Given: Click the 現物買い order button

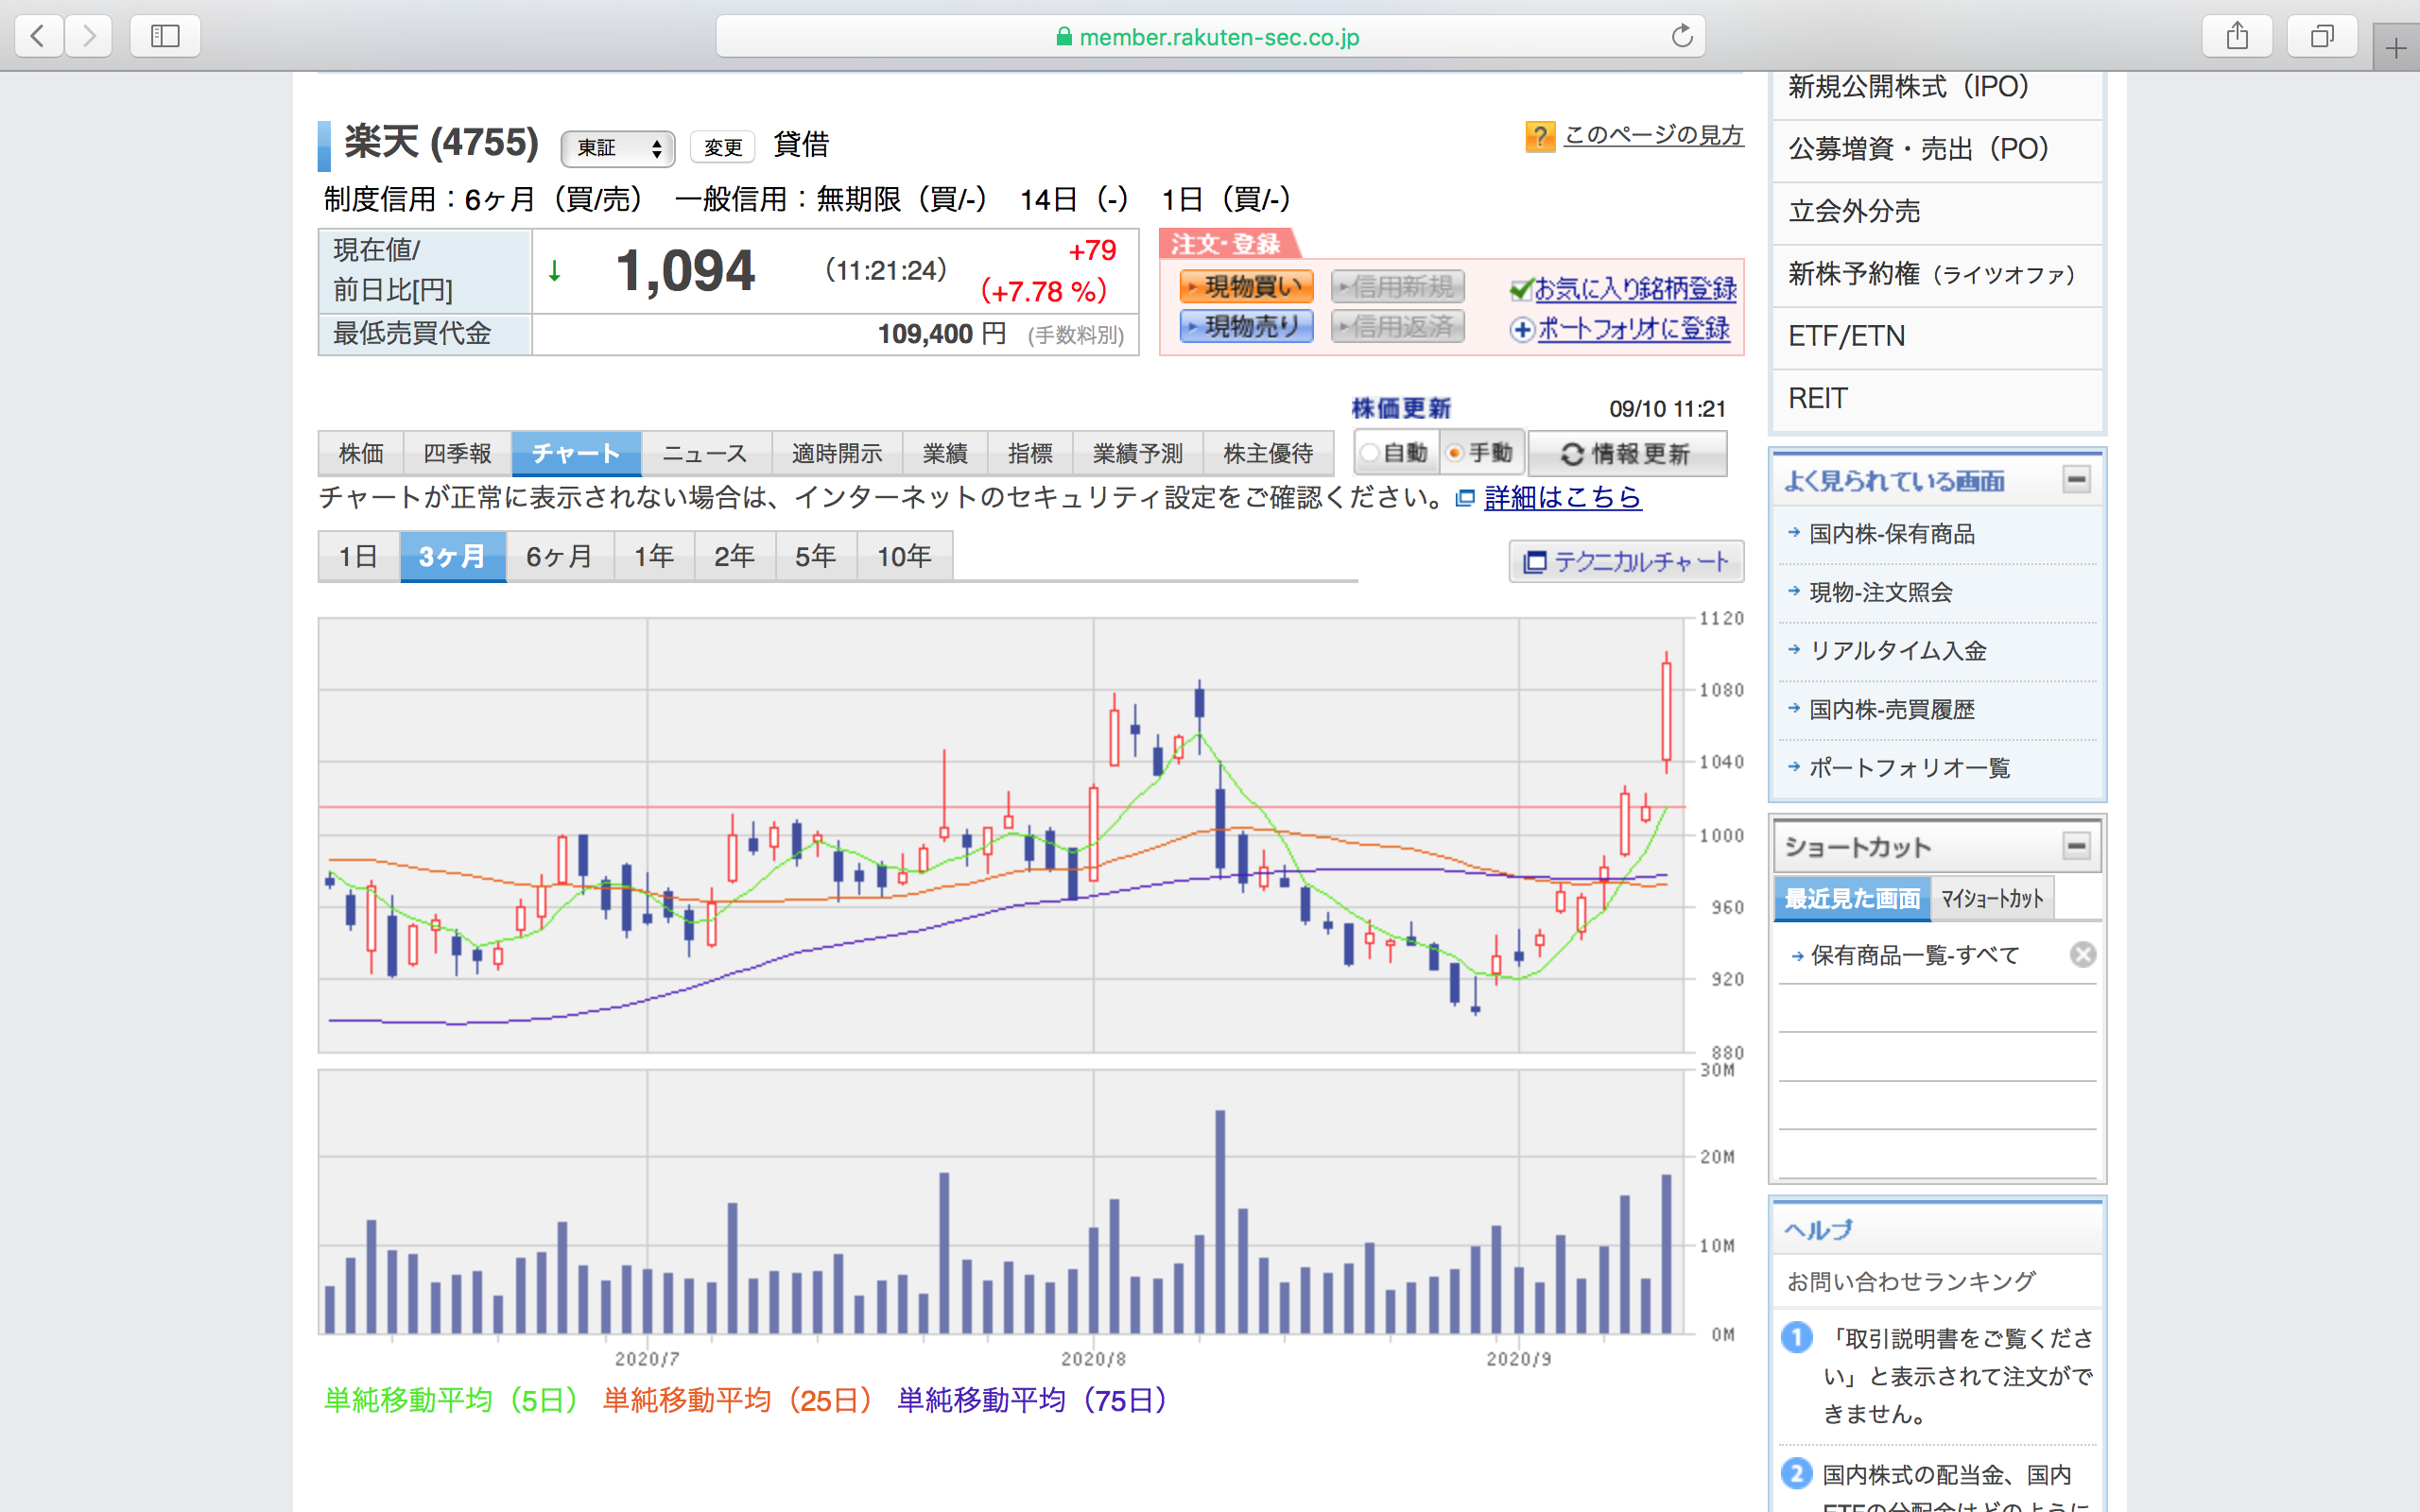Looking at the screenshot, I should [1247, 287].
